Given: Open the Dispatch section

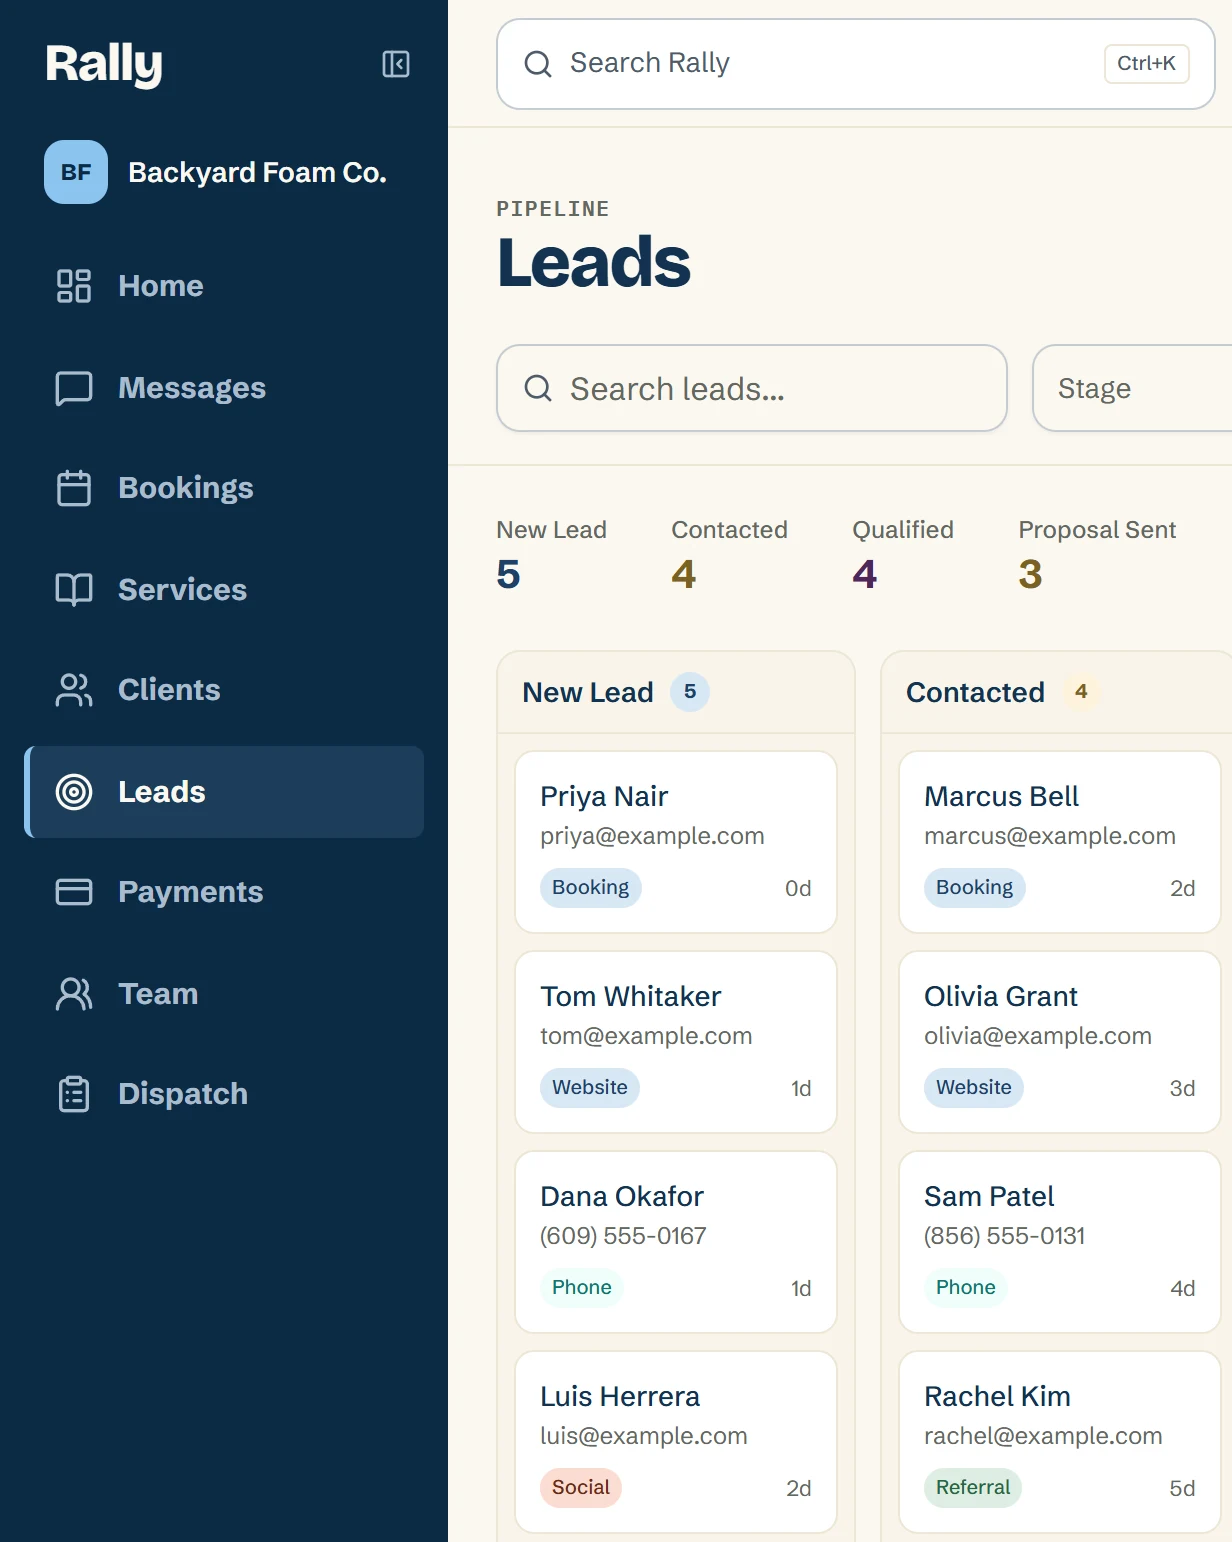Looking at the screenshot, I should pyautogui.click(x=224, y=1094).
